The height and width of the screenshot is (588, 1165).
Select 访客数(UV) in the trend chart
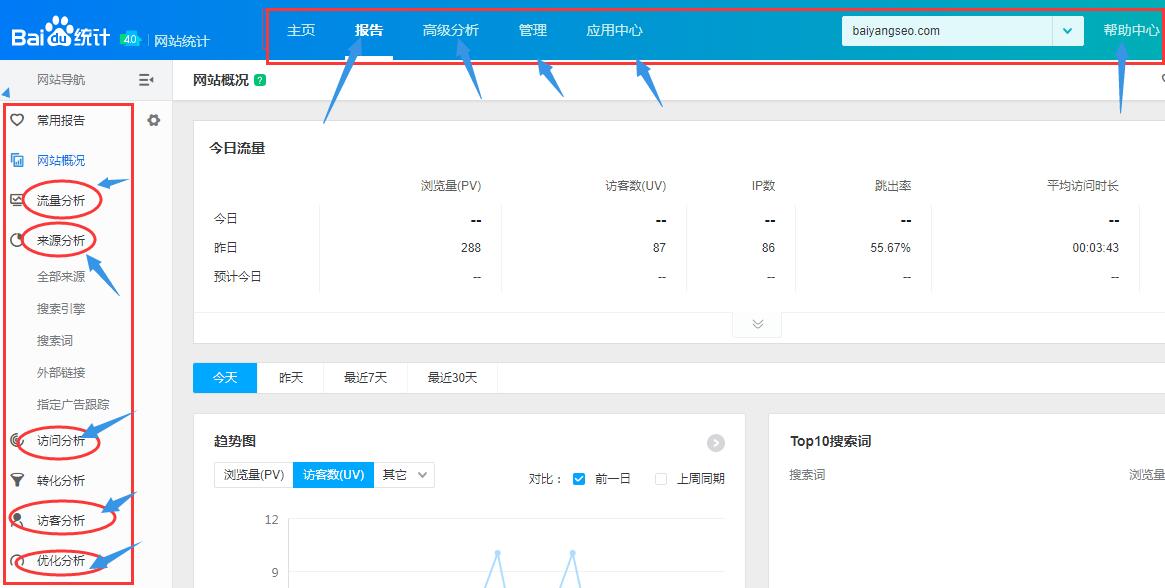click(x=334, y=475)
